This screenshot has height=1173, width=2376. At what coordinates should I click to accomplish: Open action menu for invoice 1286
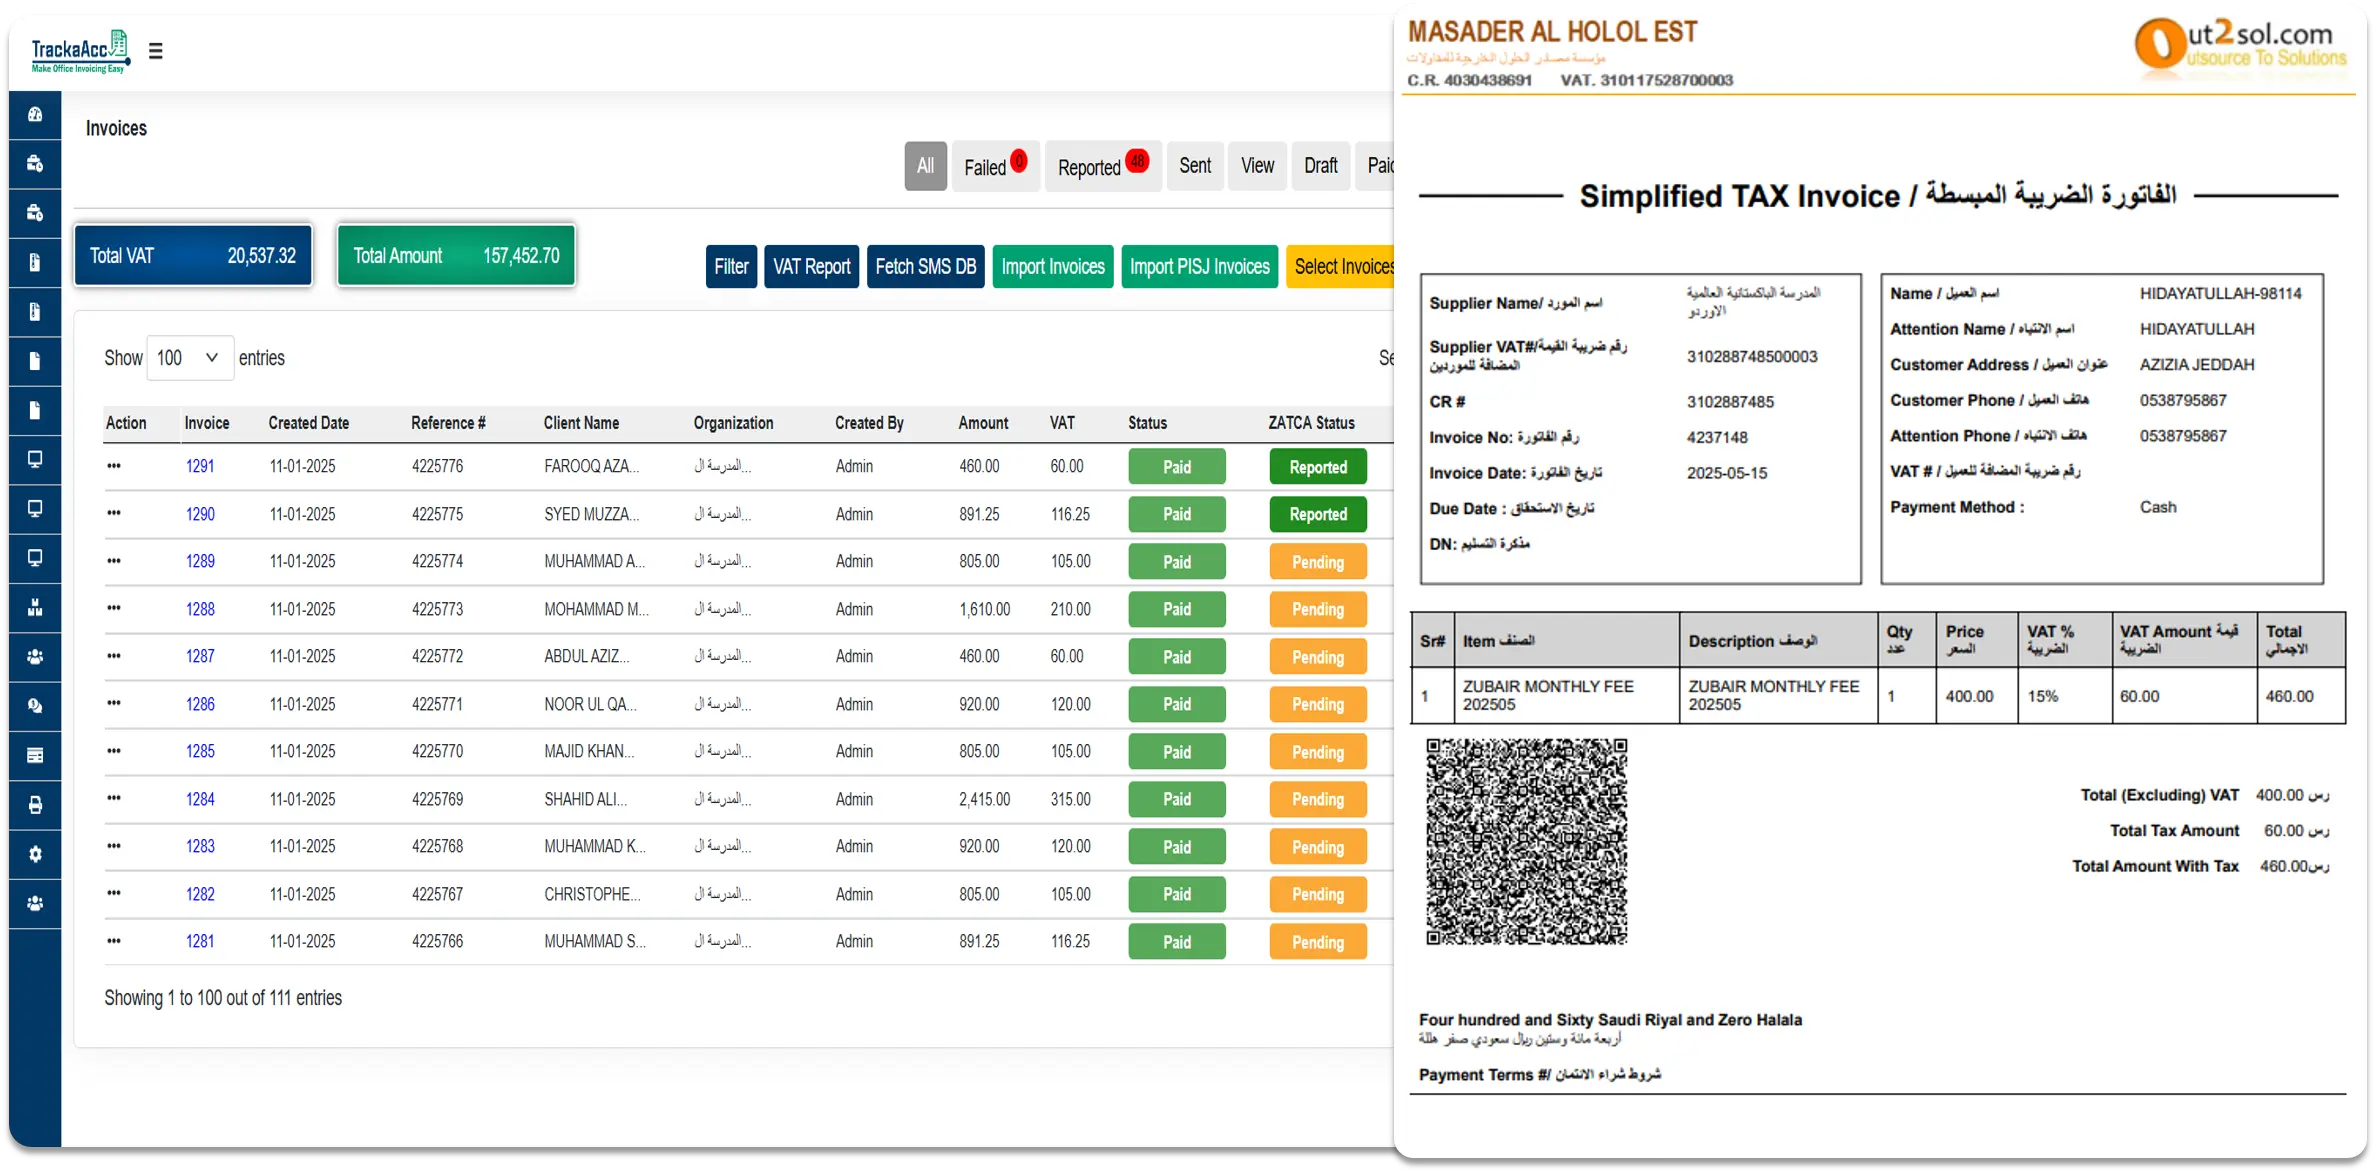click(x=114, y=703)
